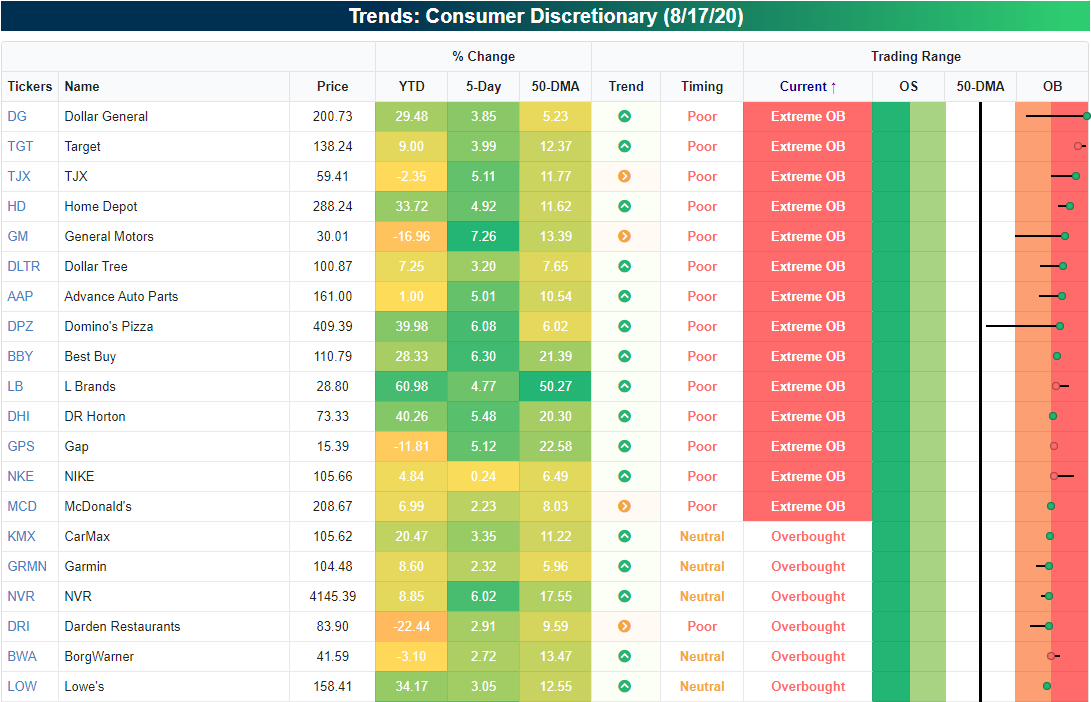Click the Tickers column header
The image size is (1091, 702).
(29, 86)
